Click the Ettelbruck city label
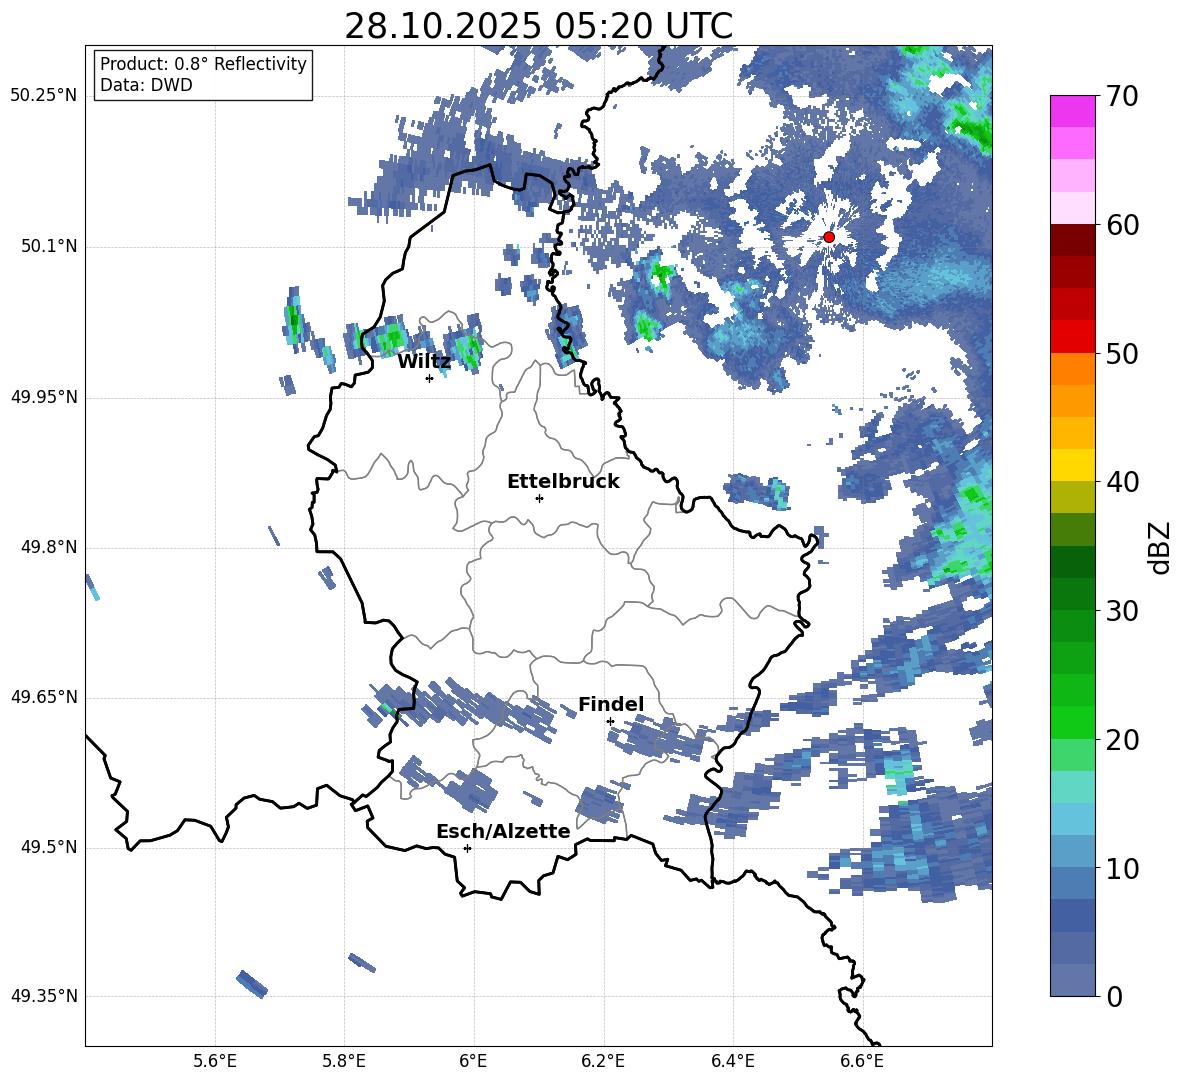1184x1081 pixels. [563, 482]
